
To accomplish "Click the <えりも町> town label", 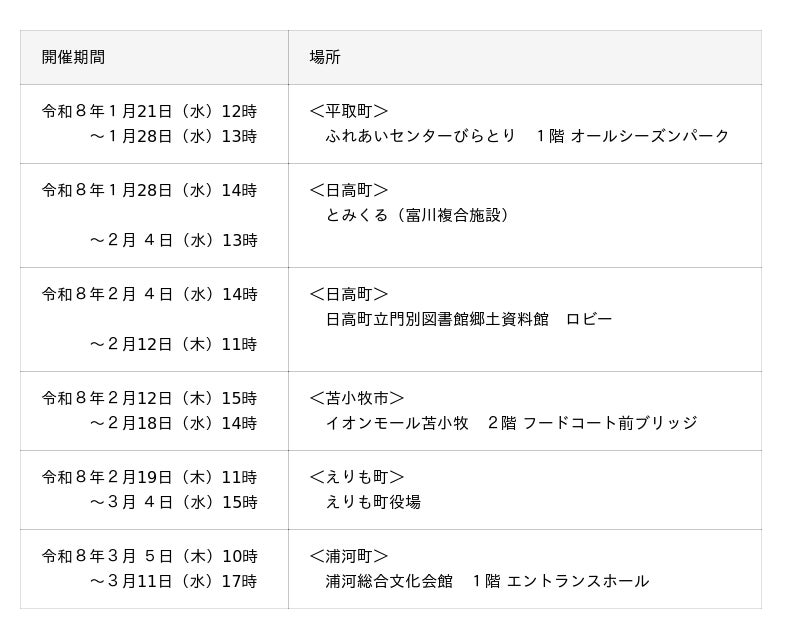I will (x=356, y=477).
